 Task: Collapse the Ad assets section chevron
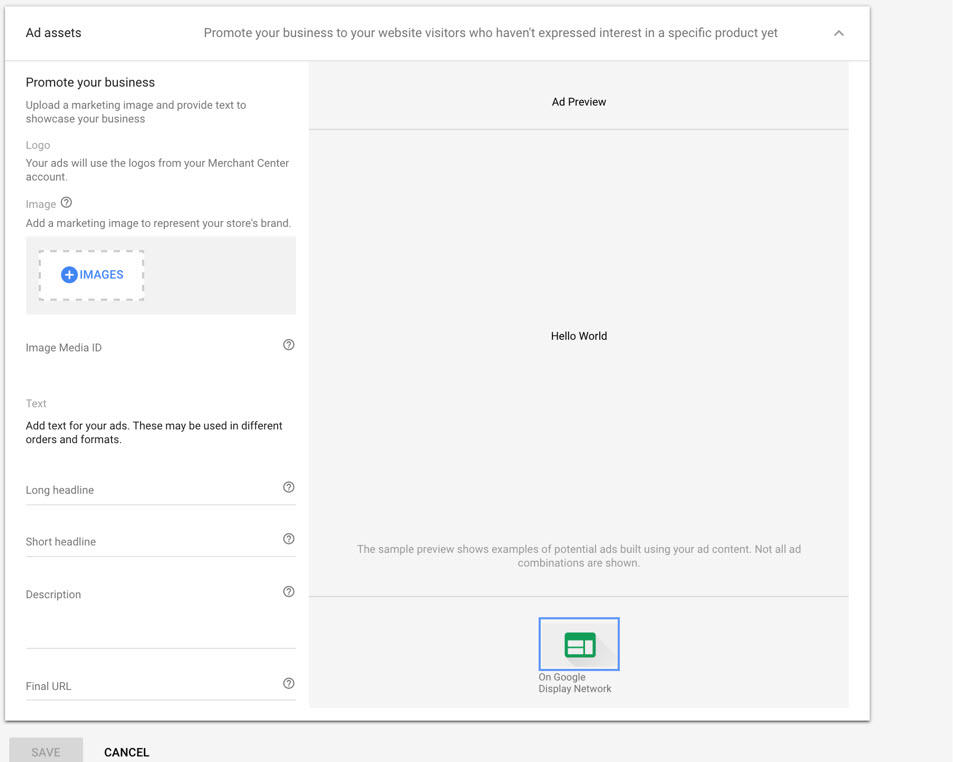839,33
